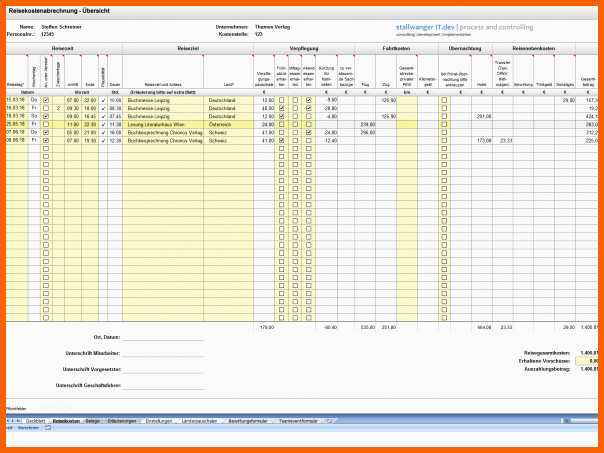The image size is (604, 453).
Task: Select the Reisenebenkosten section header
Action: 534,49
